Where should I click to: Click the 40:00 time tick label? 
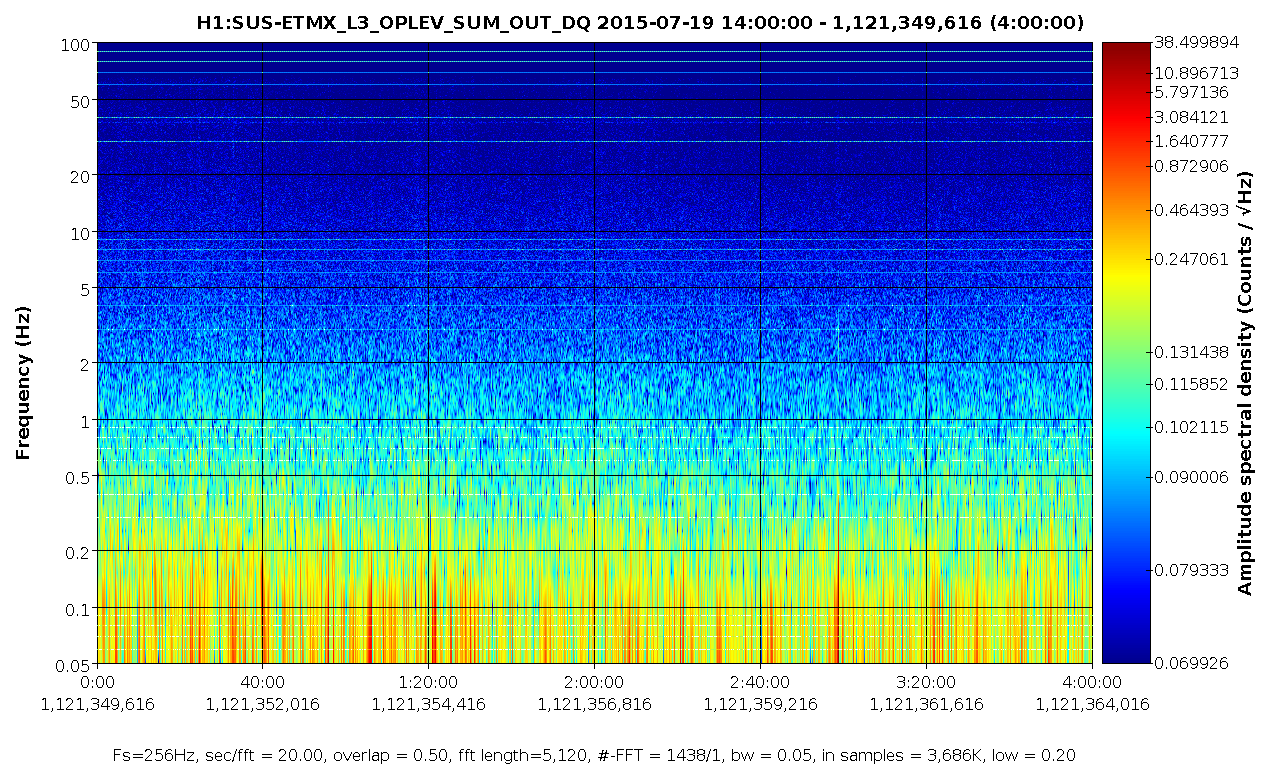pyautogui.click(x=262, y=682)
